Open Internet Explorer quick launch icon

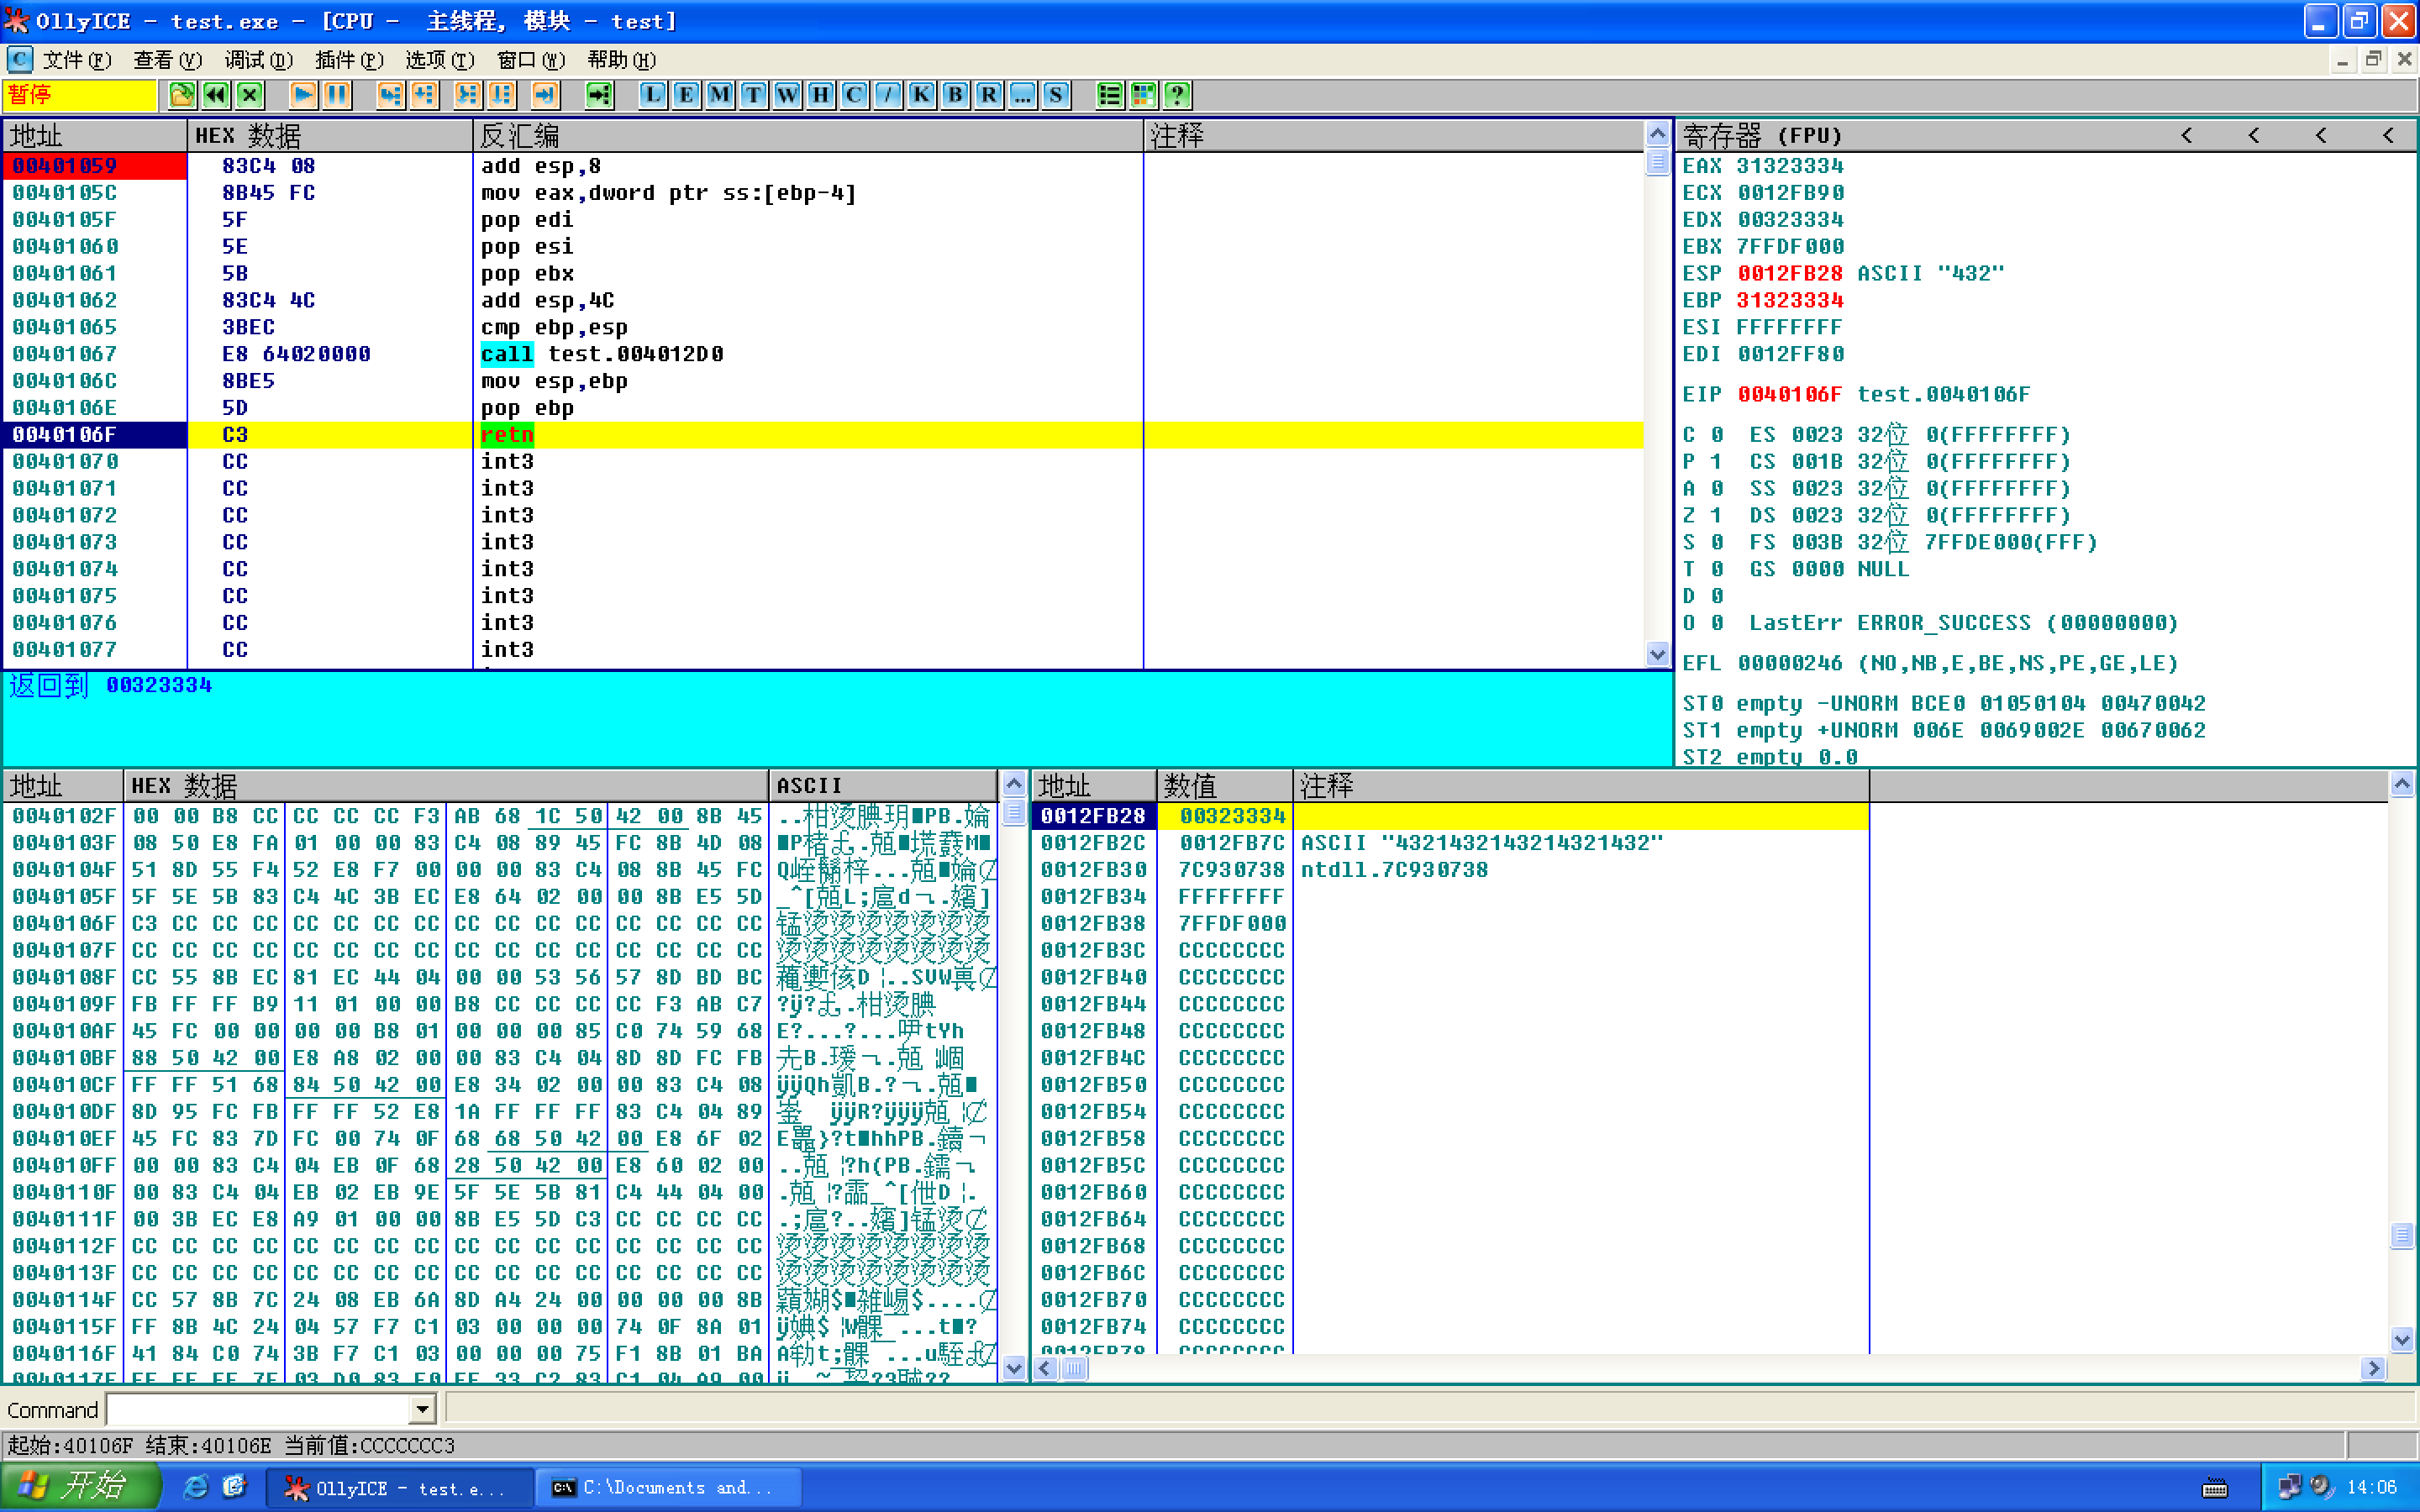(x=196, y=1487)
